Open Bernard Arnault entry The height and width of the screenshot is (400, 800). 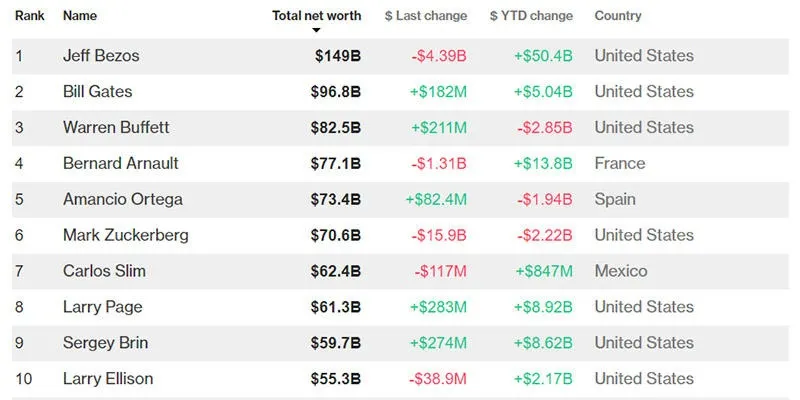point(120,164)
